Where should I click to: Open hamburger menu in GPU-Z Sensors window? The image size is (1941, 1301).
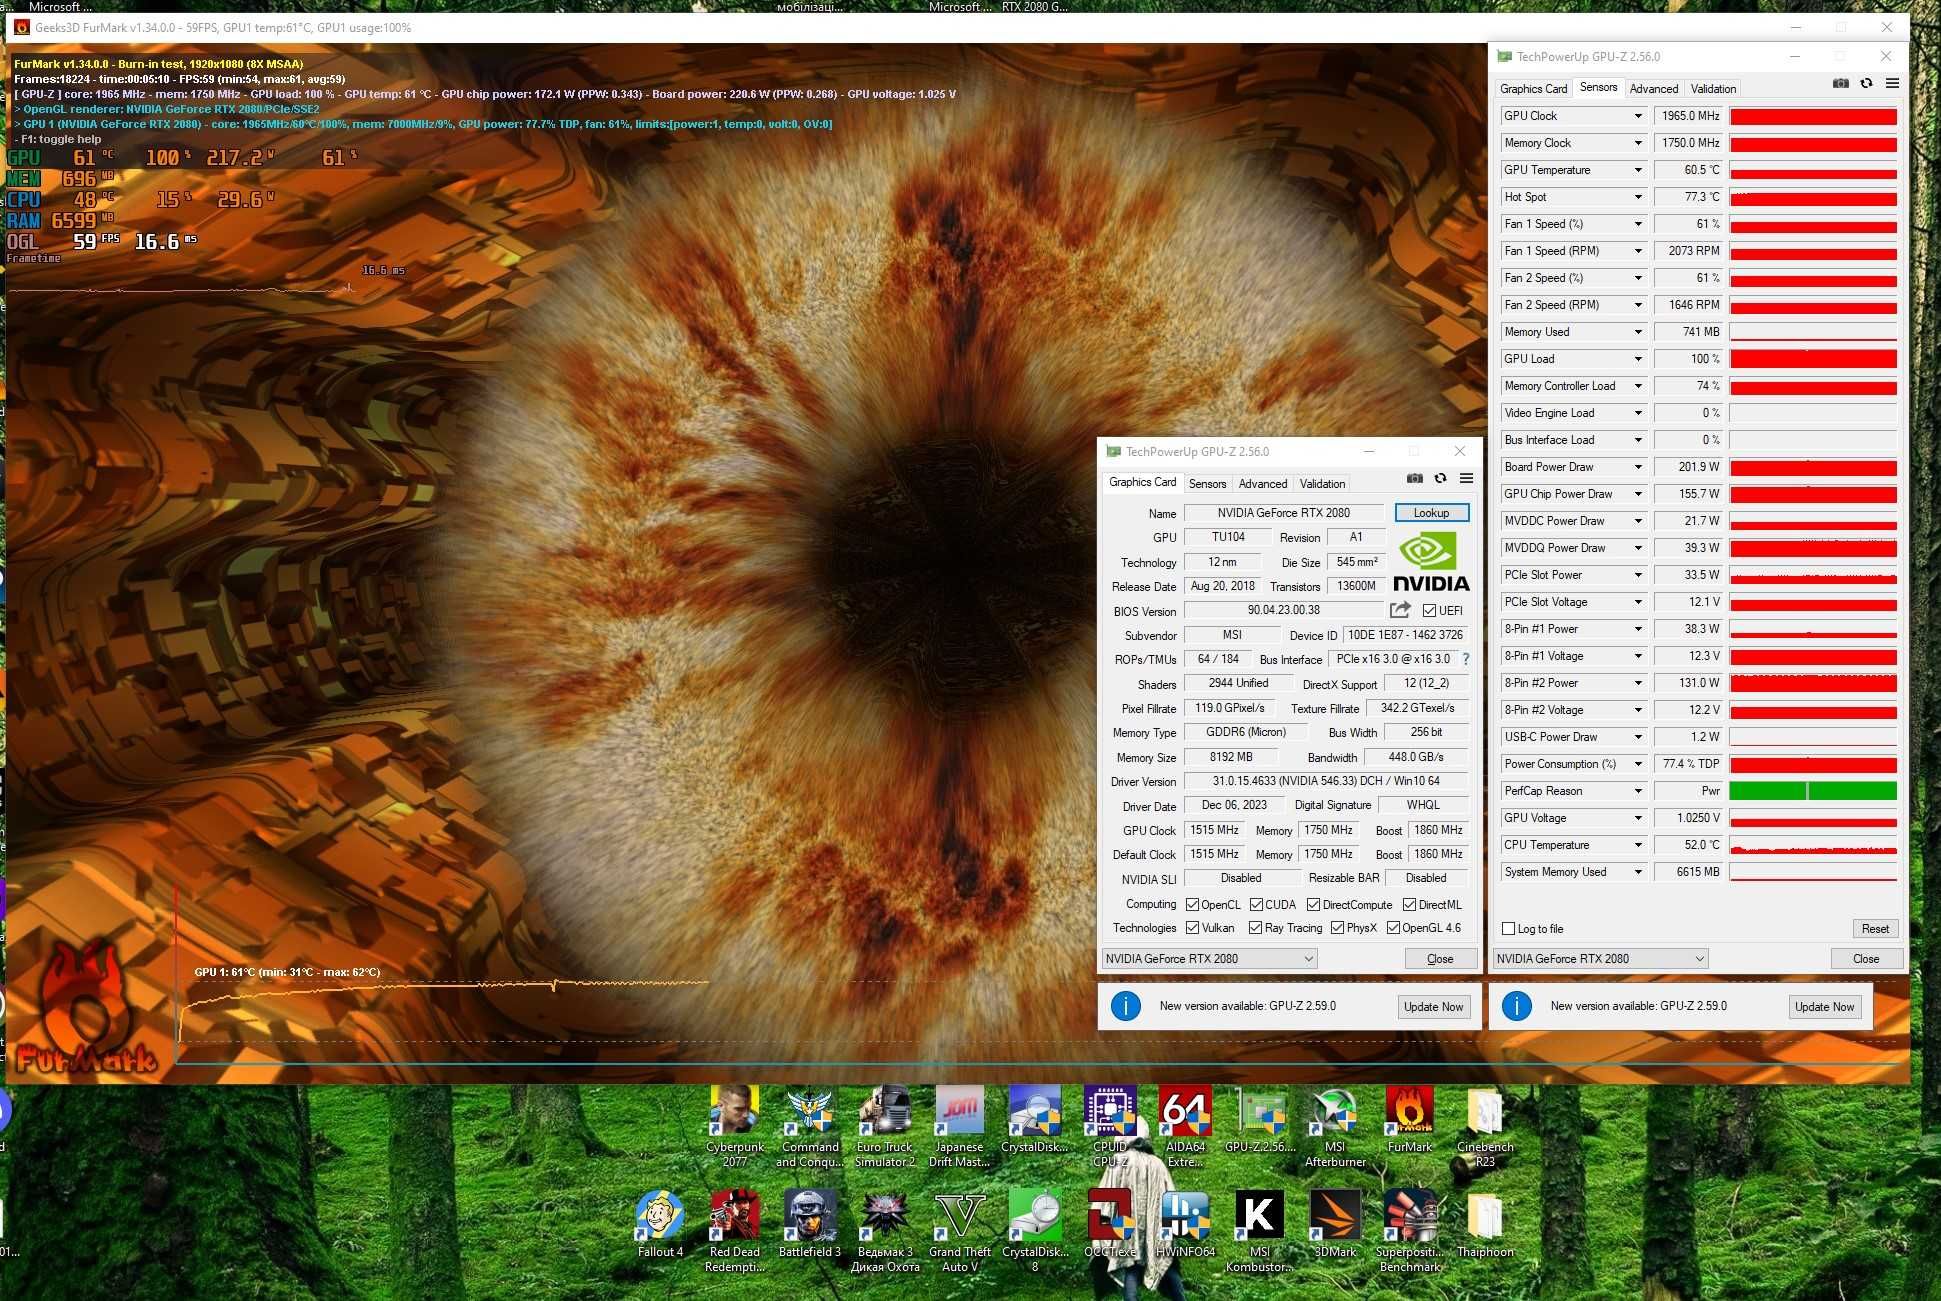click(1892, 84)
